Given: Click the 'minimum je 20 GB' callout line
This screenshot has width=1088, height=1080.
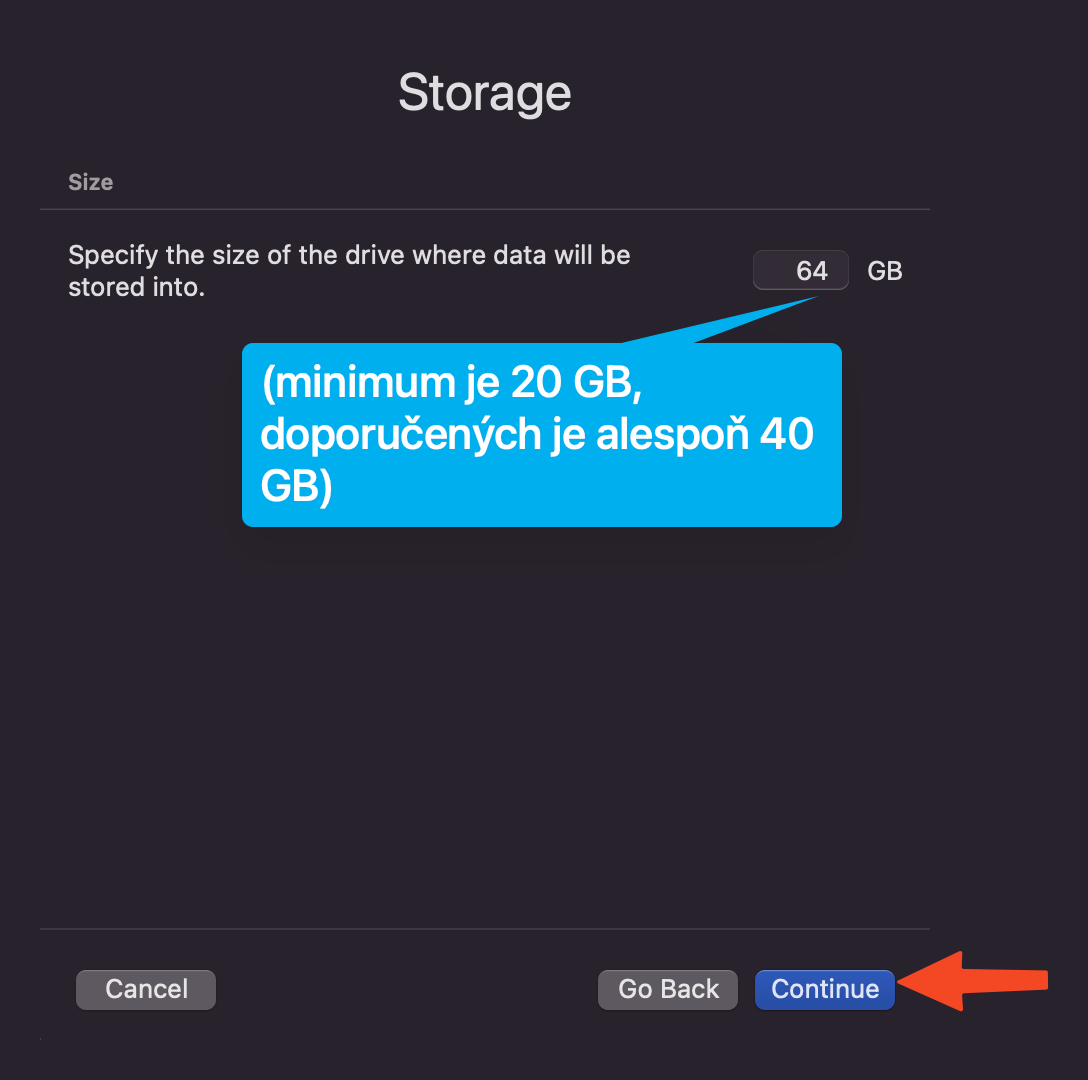Looking at the screenshot, I should point(452,382).
